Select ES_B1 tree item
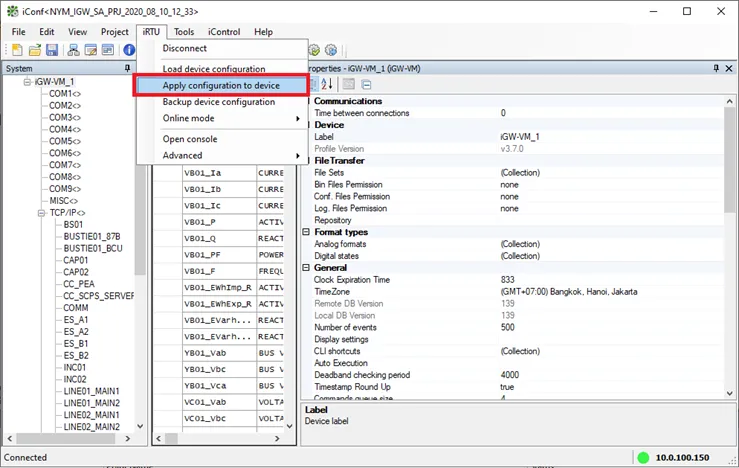This screenshot has height=468, width=739. click(x=76, y=344)
